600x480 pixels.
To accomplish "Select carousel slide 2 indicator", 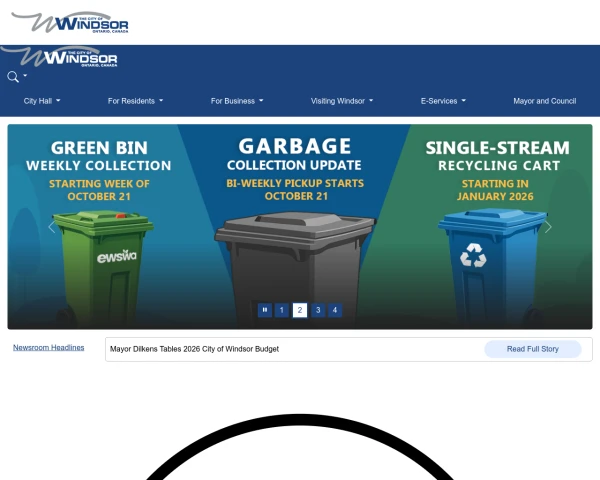I will 300,310.
